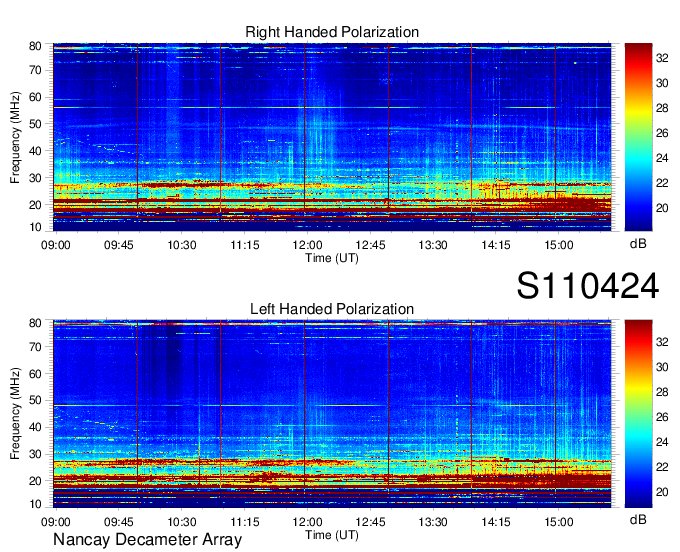Click the Right Handed Polarization color bar

click(638, 137)
